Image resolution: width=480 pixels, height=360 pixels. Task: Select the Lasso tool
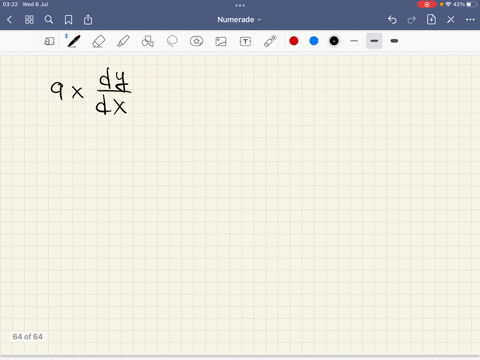click(172, 41)
